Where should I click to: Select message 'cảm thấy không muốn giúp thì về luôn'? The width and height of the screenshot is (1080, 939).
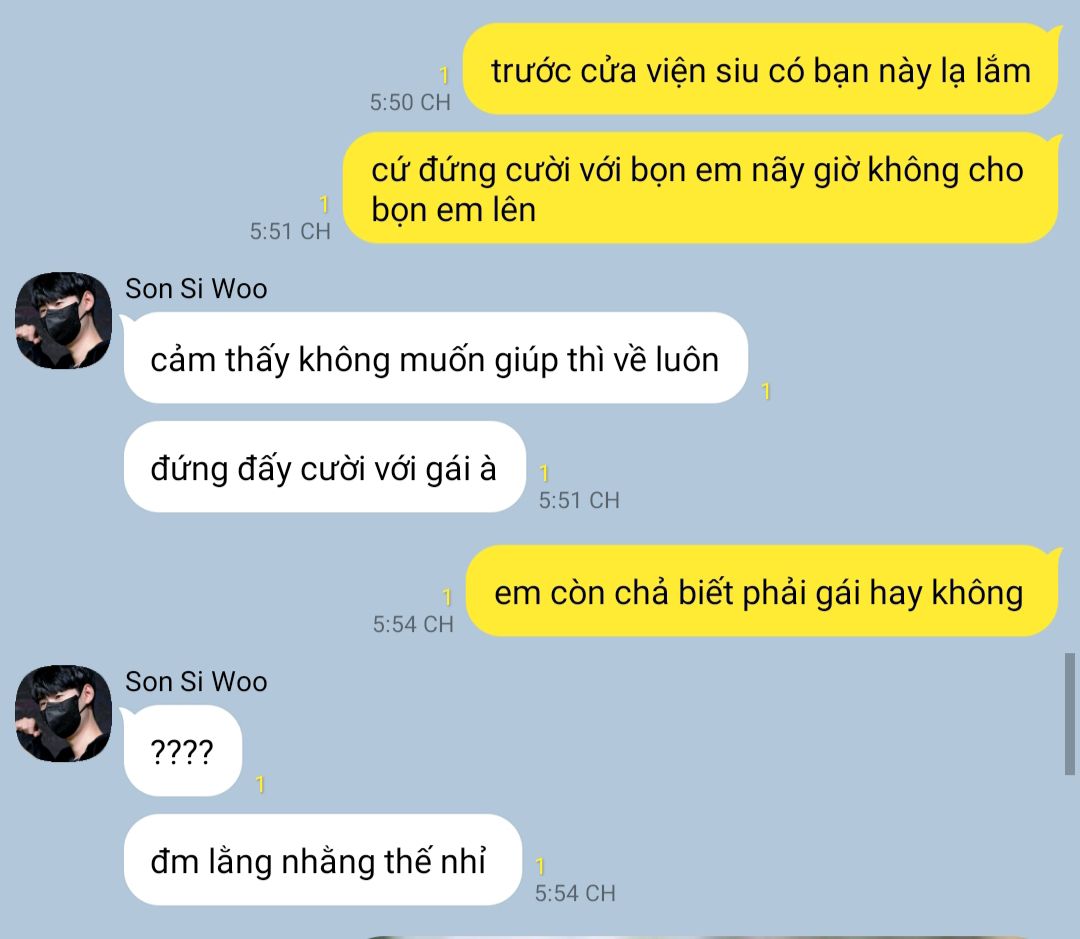click(435, 358)
